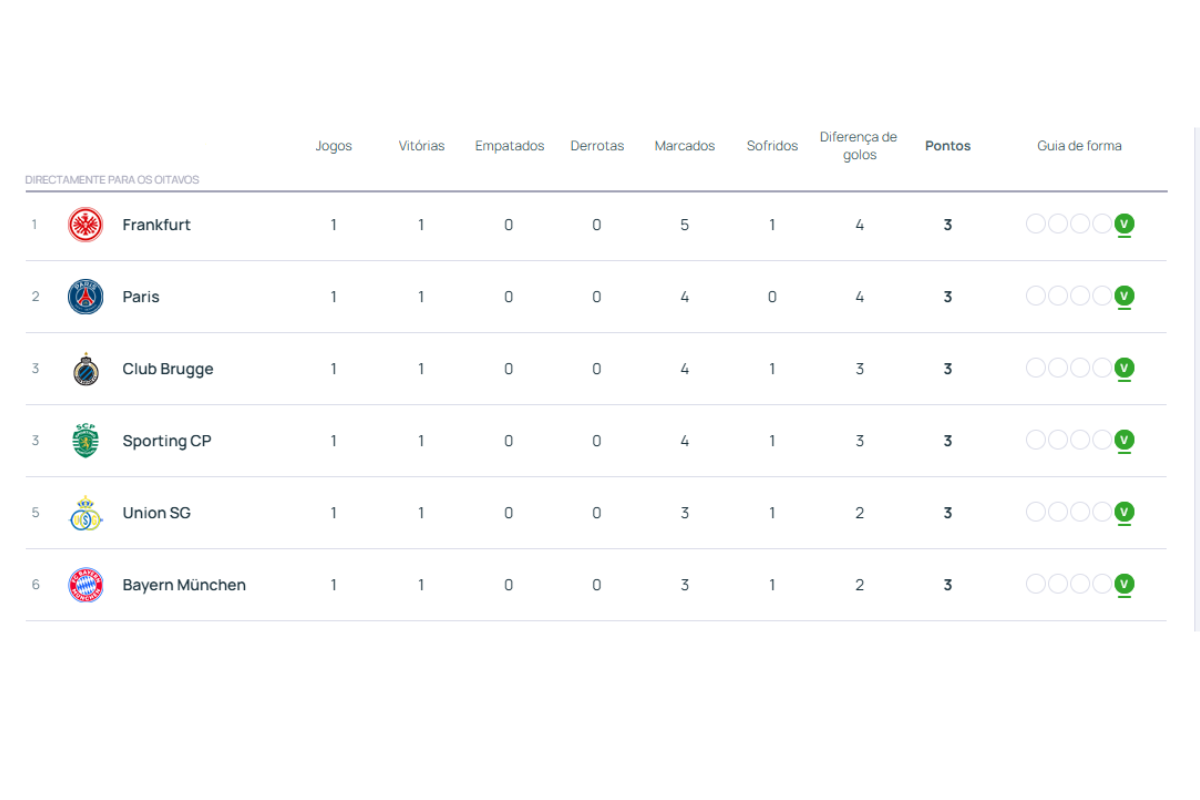Click the Sporting CP crest icon
The width and height of the screenshot is (1200, 800).
85,441
